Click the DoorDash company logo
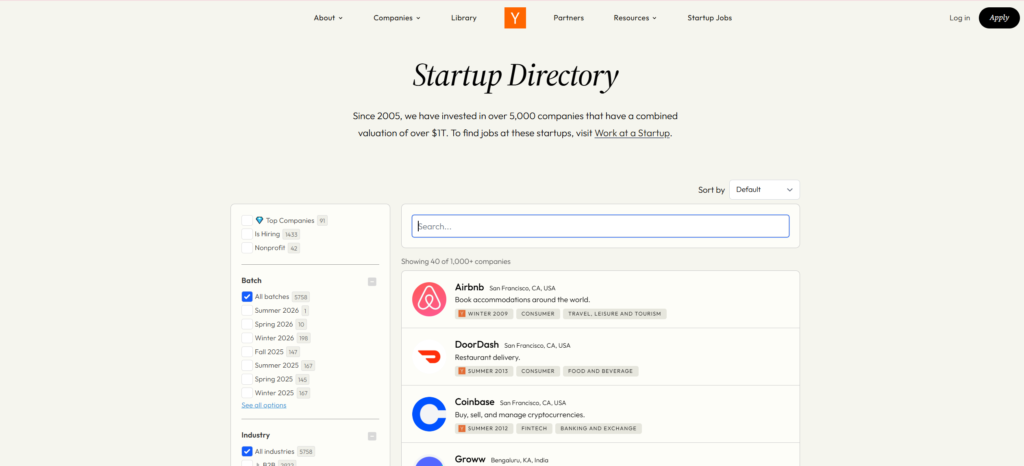The height and width of the screenshot is (466, 1024). point(429,357)
